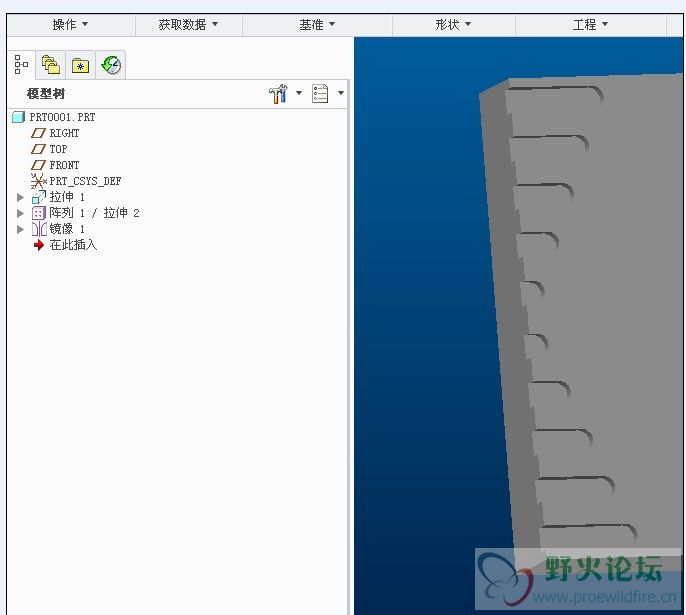The height and width of the screenshot is (615, 686).
Task: Open the 基准 ribbon group dropdown
Action: tap(317, 24)
